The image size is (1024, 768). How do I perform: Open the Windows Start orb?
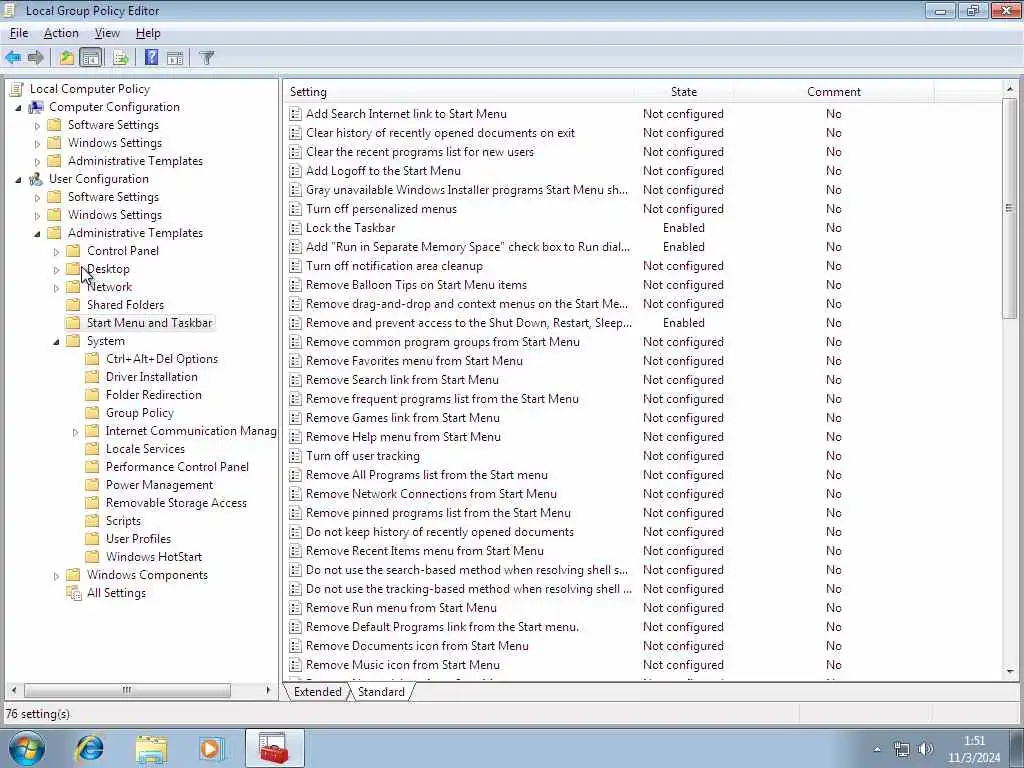click(x=27, y=748)
